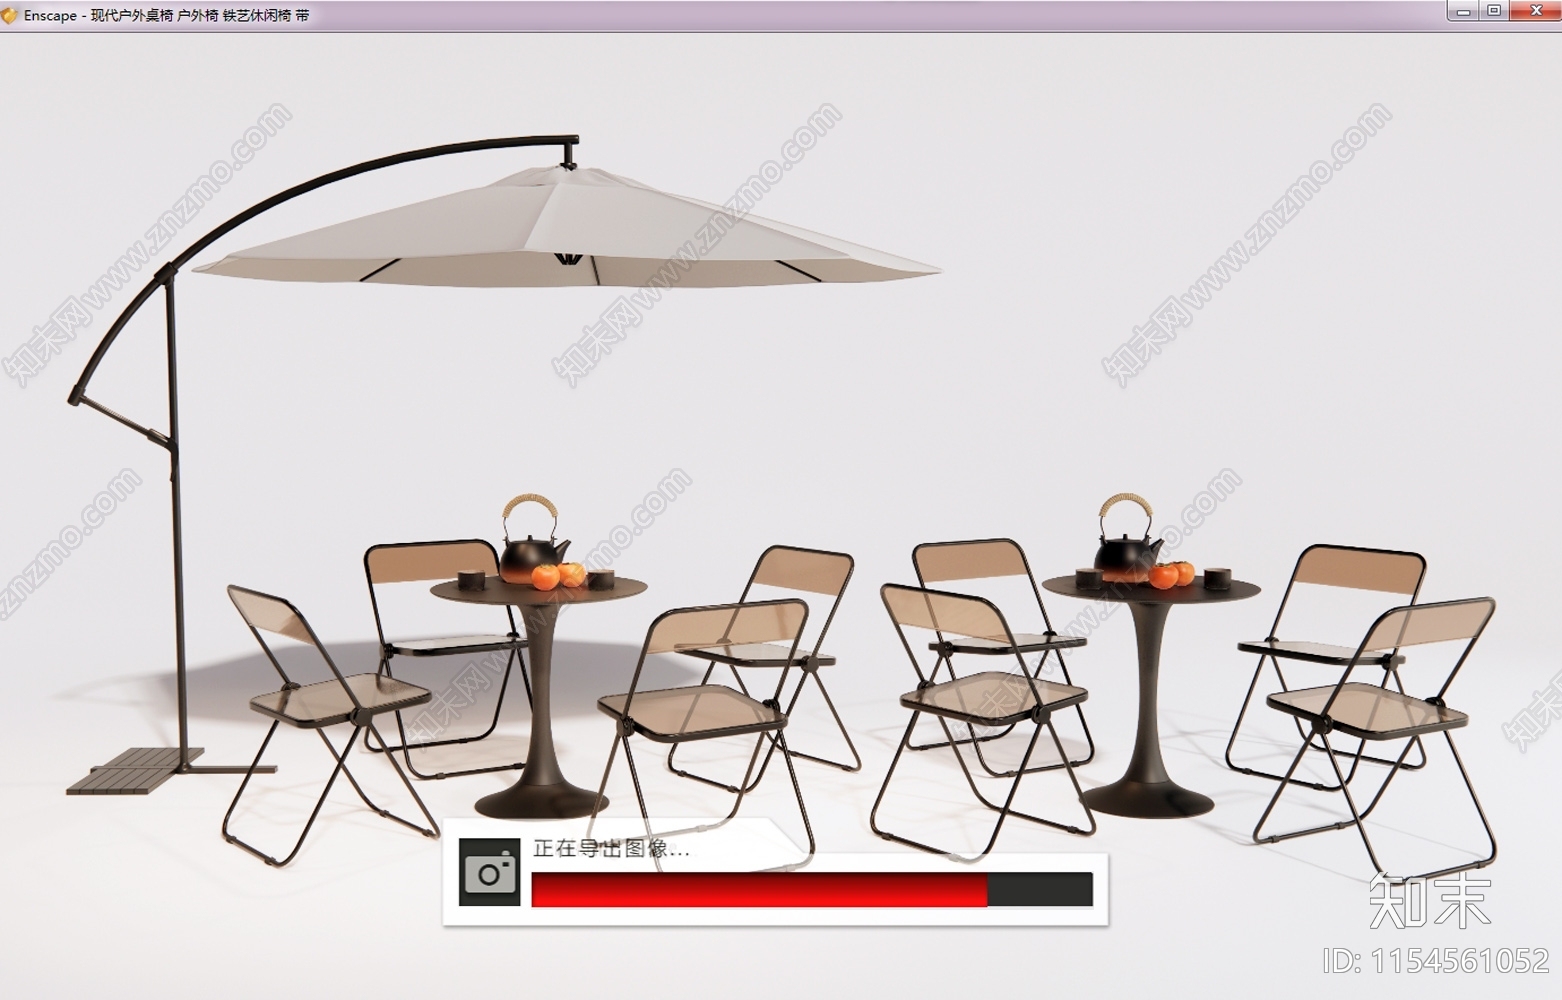Click the Enscape app icon in the title bar
The image size is (1562, 1000).
click(10, 15)
